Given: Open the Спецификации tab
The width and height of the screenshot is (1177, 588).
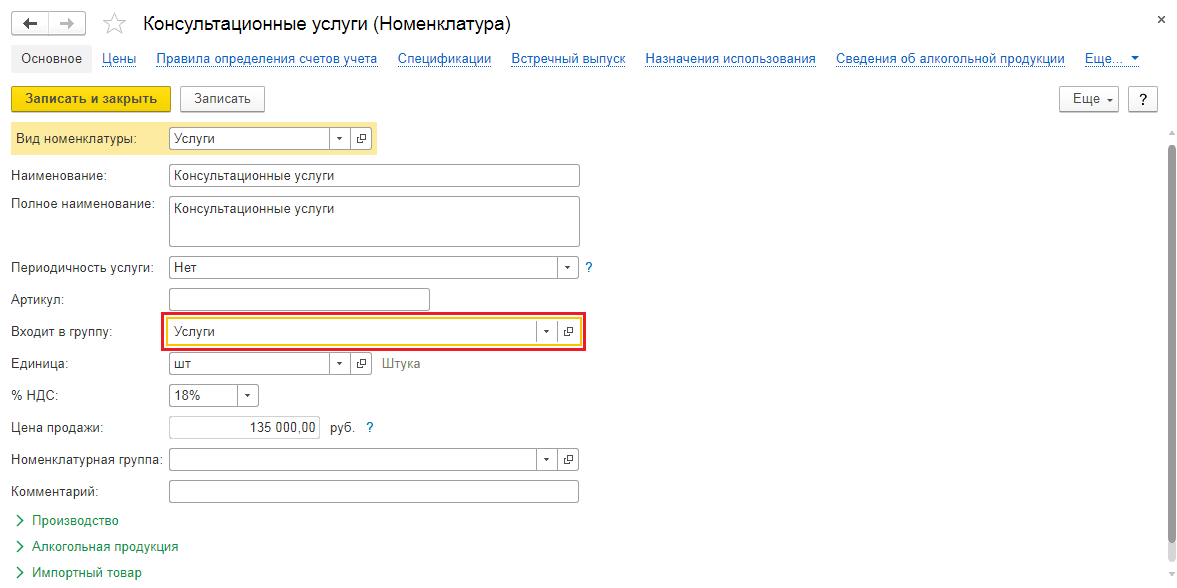Looking at the screenshot, I should 444,59.
